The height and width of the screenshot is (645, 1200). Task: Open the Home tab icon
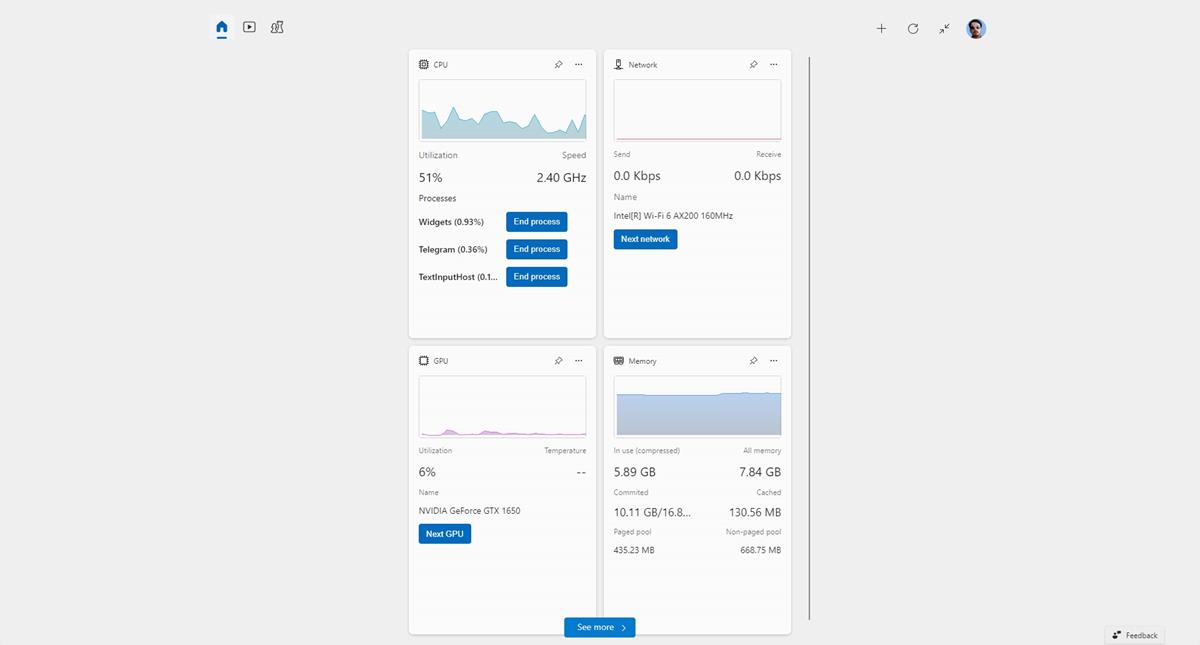222,28
